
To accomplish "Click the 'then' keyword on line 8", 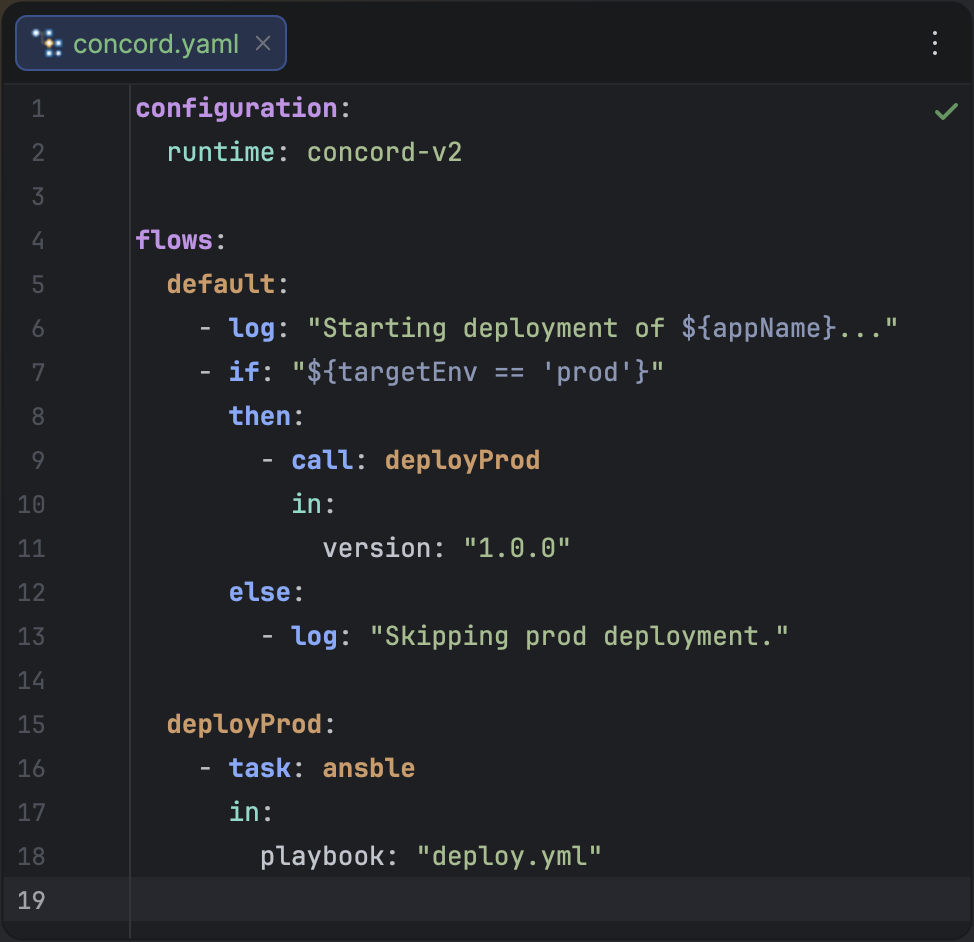I will coord(259,416).
